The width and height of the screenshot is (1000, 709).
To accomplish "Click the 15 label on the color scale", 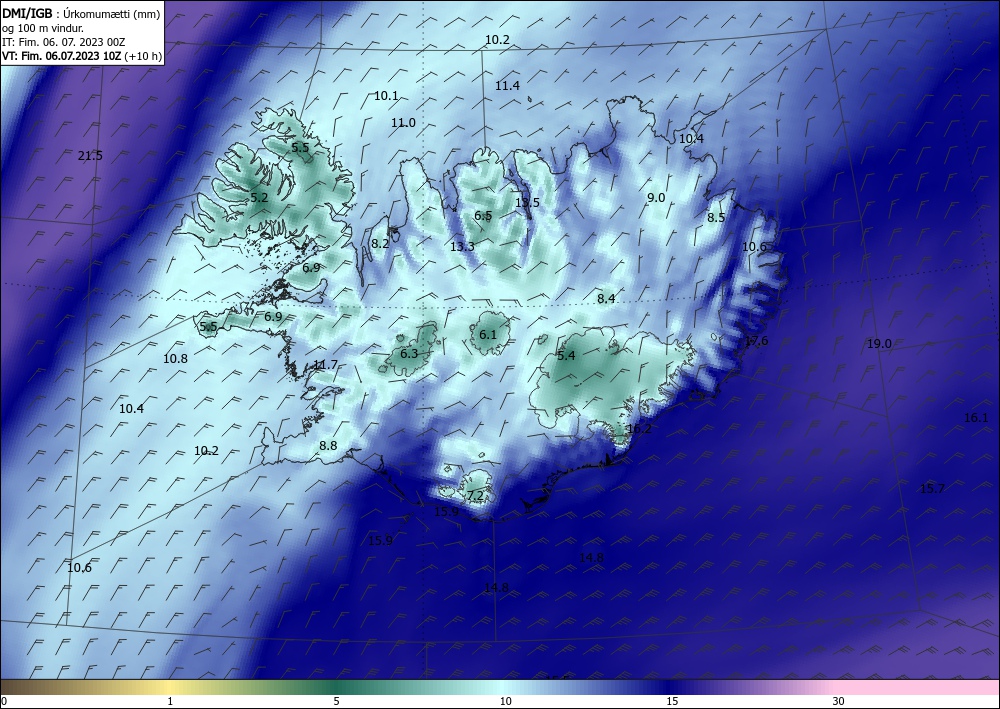I will [672, 701].
